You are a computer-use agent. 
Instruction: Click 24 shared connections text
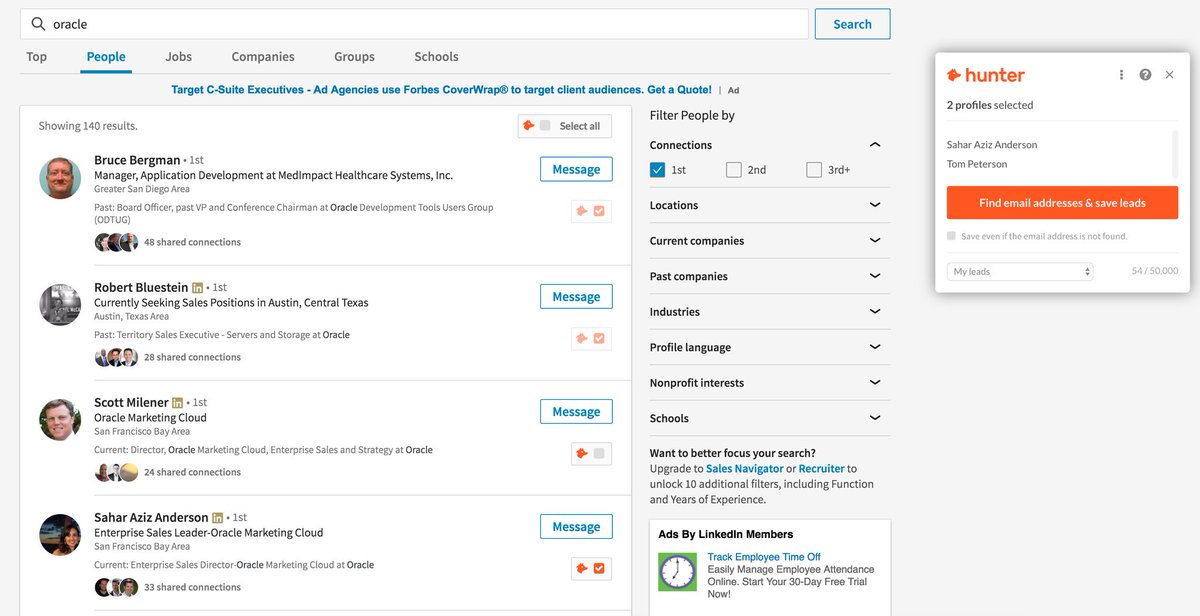pyautogui.click(x=192, y=472)
